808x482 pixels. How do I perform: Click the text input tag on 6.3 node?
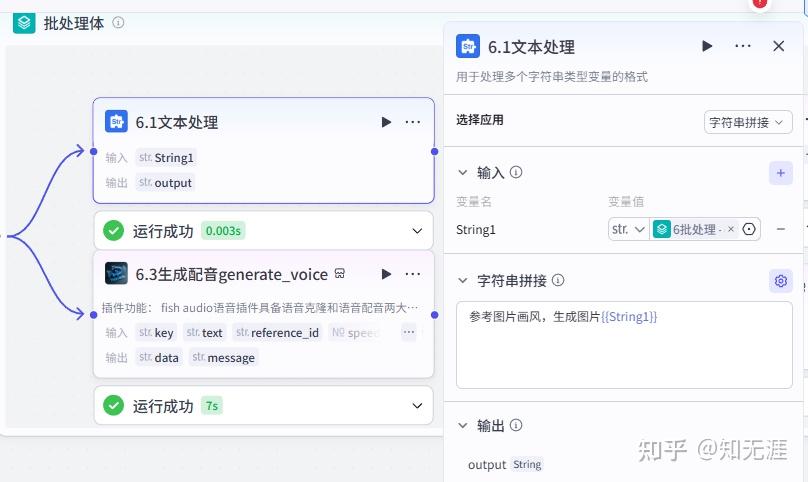click(x=205, y=333)
